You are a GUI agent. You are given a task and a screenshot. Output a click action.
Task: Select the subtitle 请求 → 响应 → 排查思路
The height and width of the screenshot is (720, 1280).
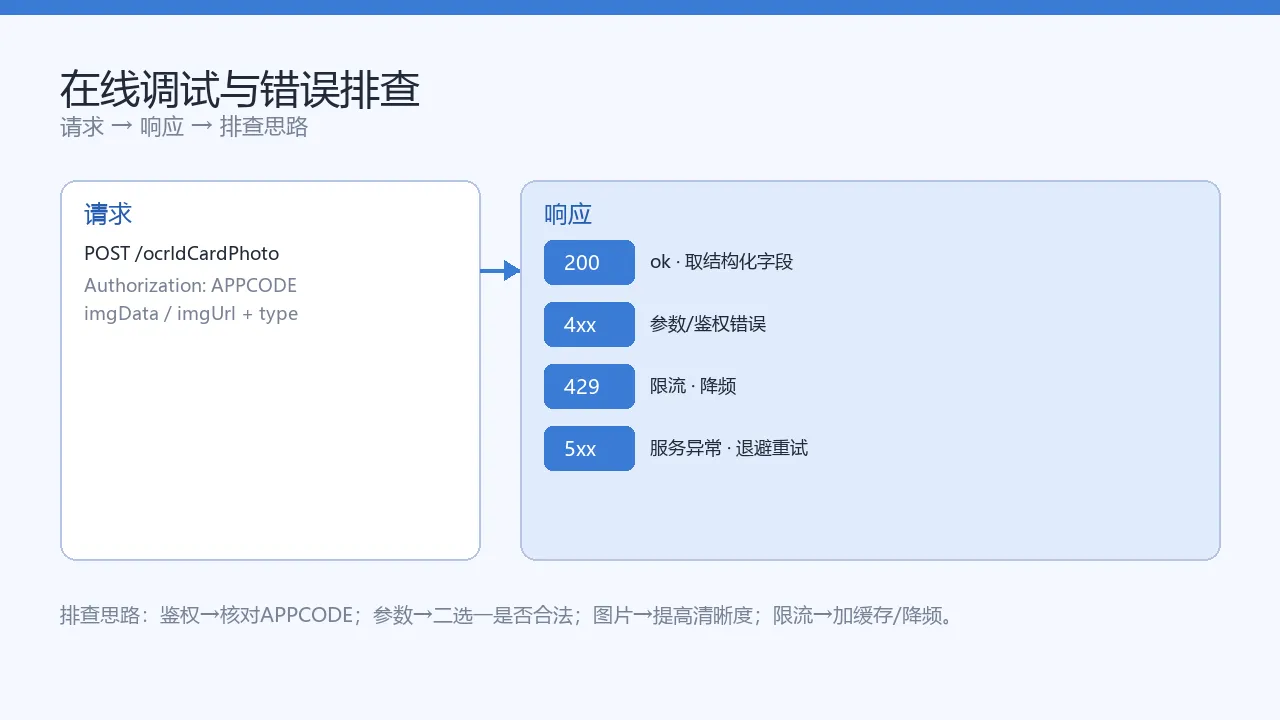coord(184,127)
